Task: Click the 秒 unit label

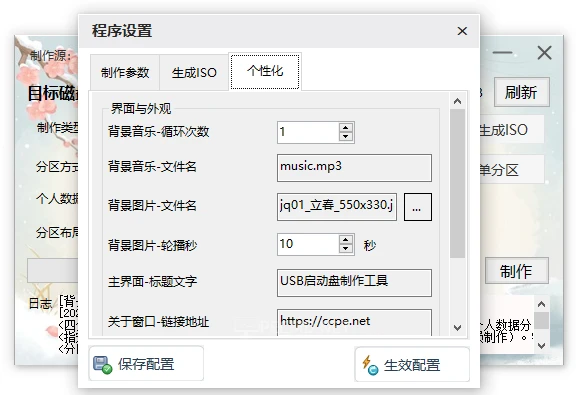Action: (370, 245)
